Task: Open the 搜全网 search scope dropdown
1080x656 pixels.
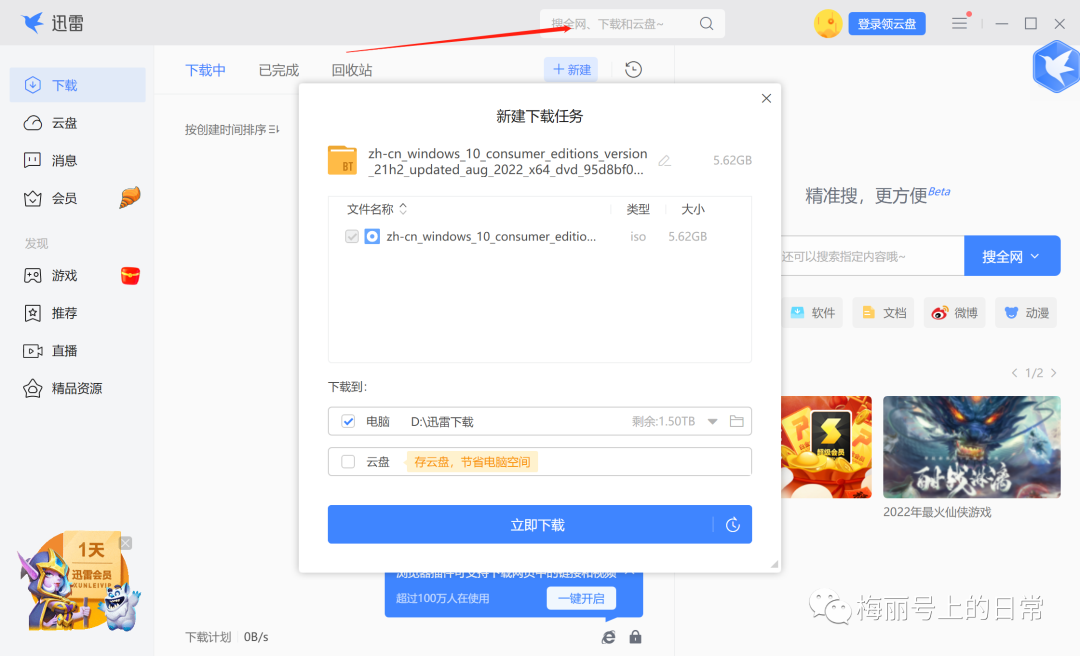Action: click(x=1012, y=256)
